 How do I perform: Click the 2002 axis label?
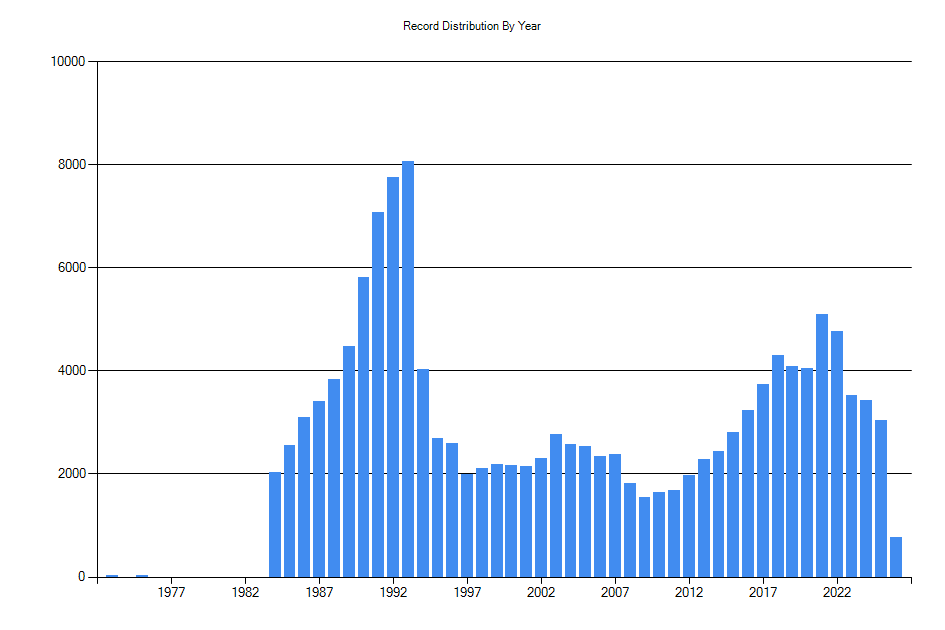coord(541,592)
